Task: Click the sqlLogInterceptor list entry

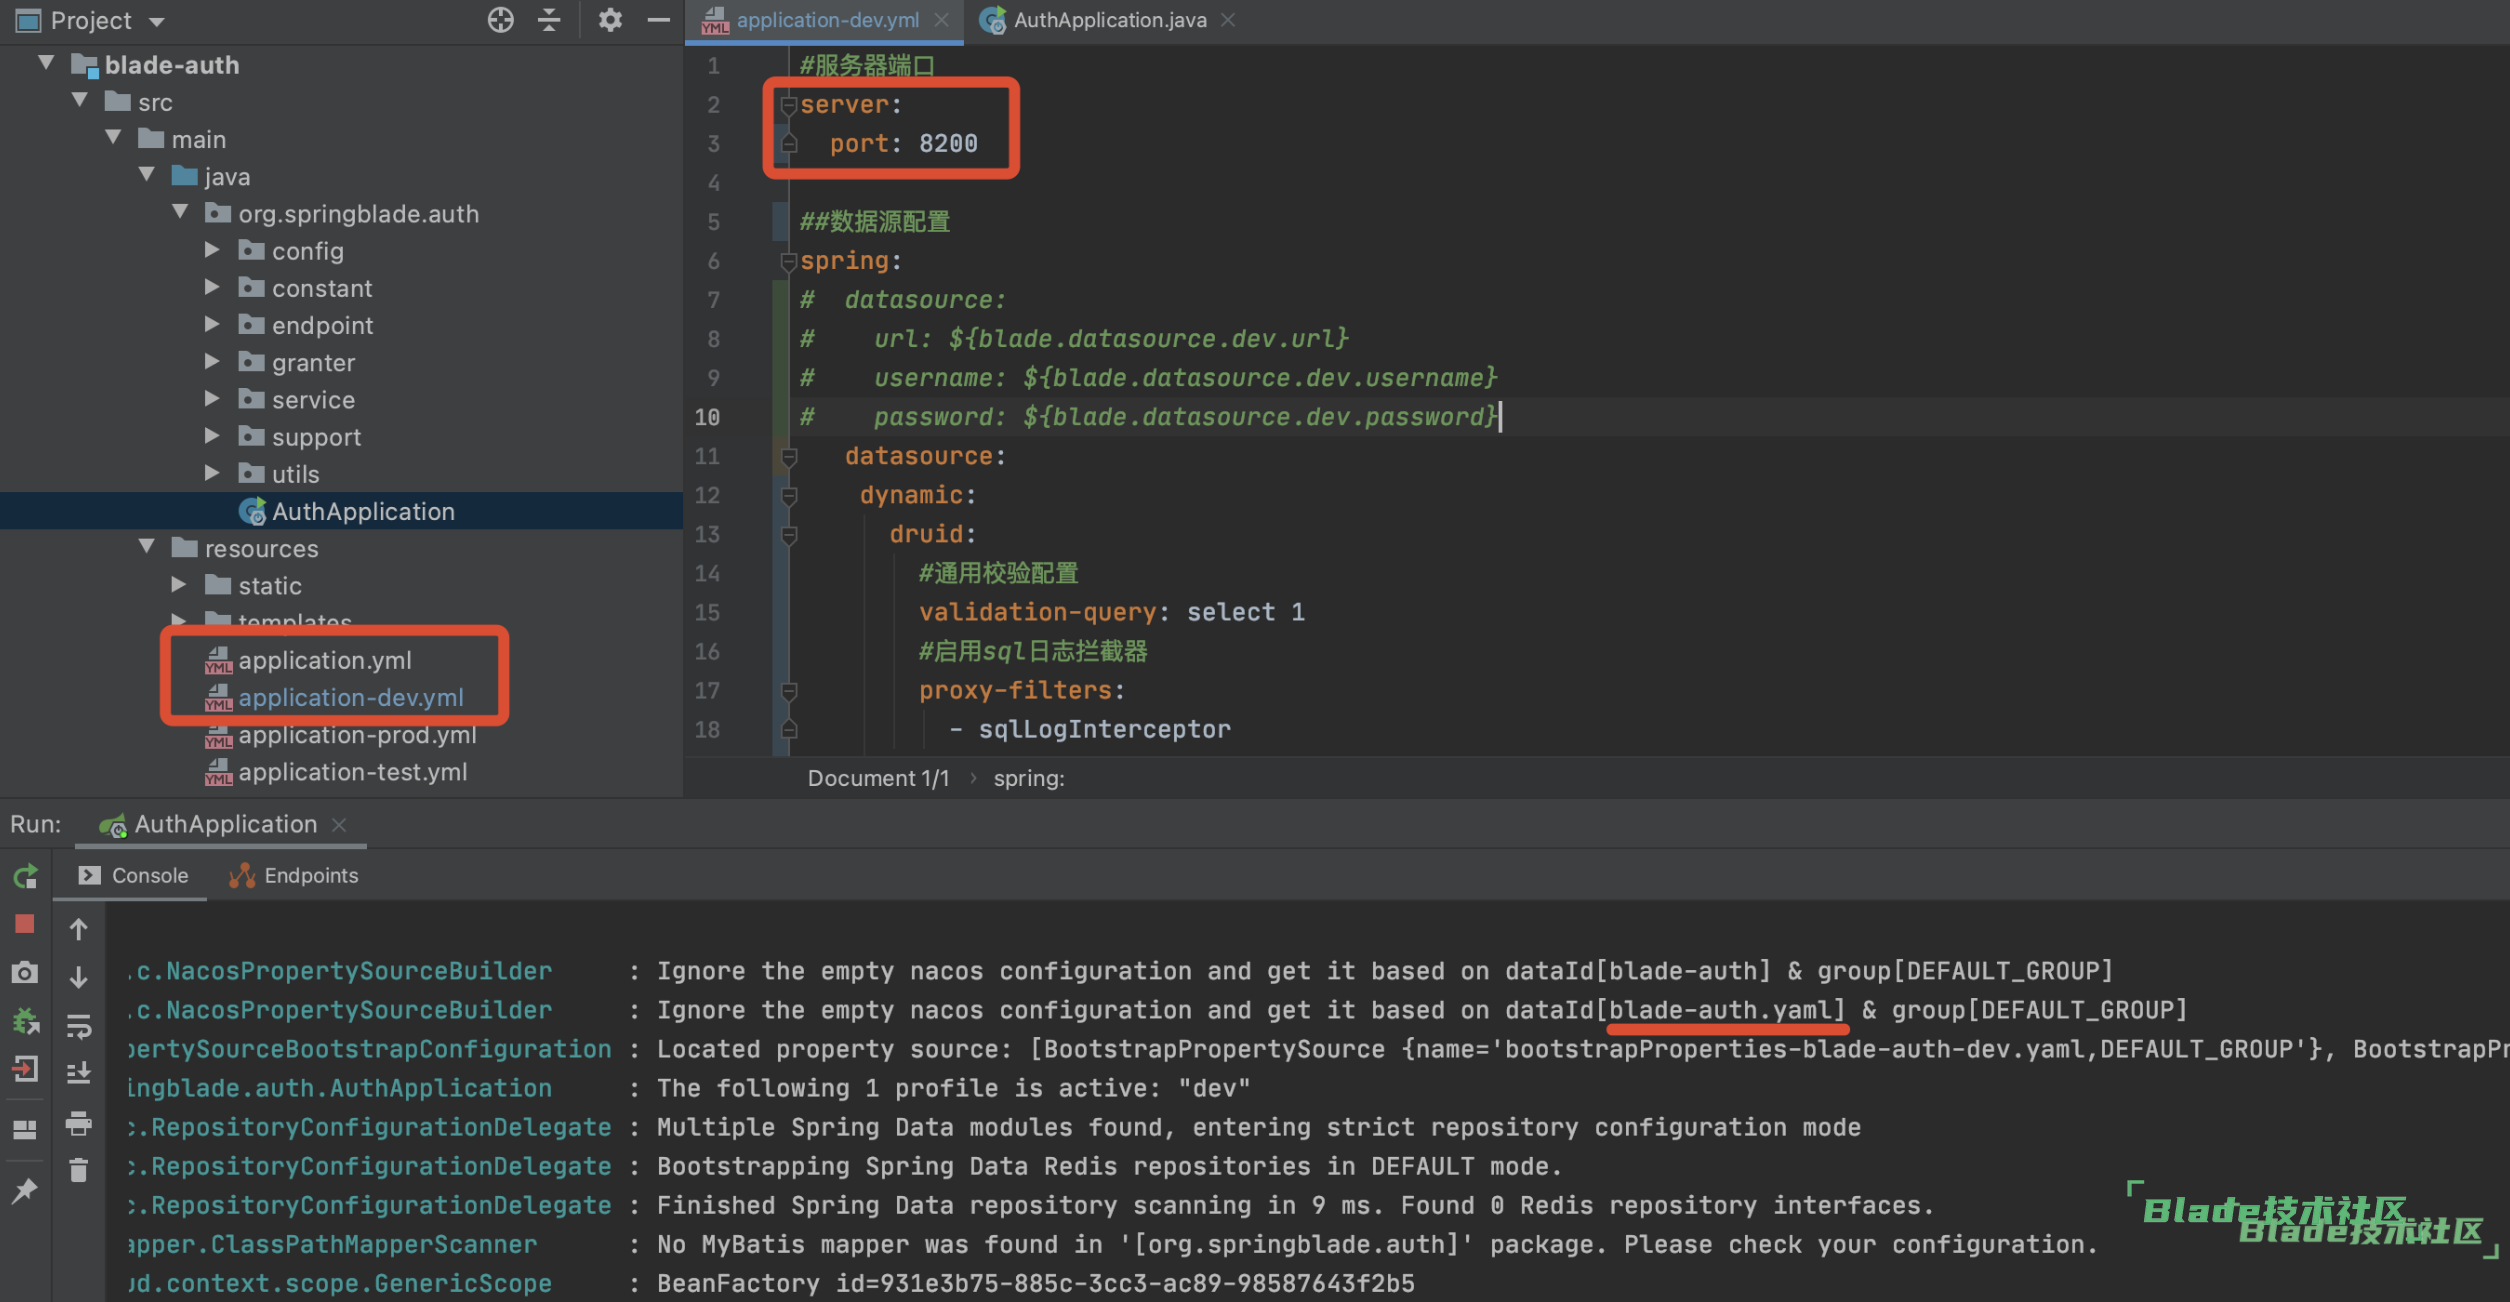Action: 1104,729
